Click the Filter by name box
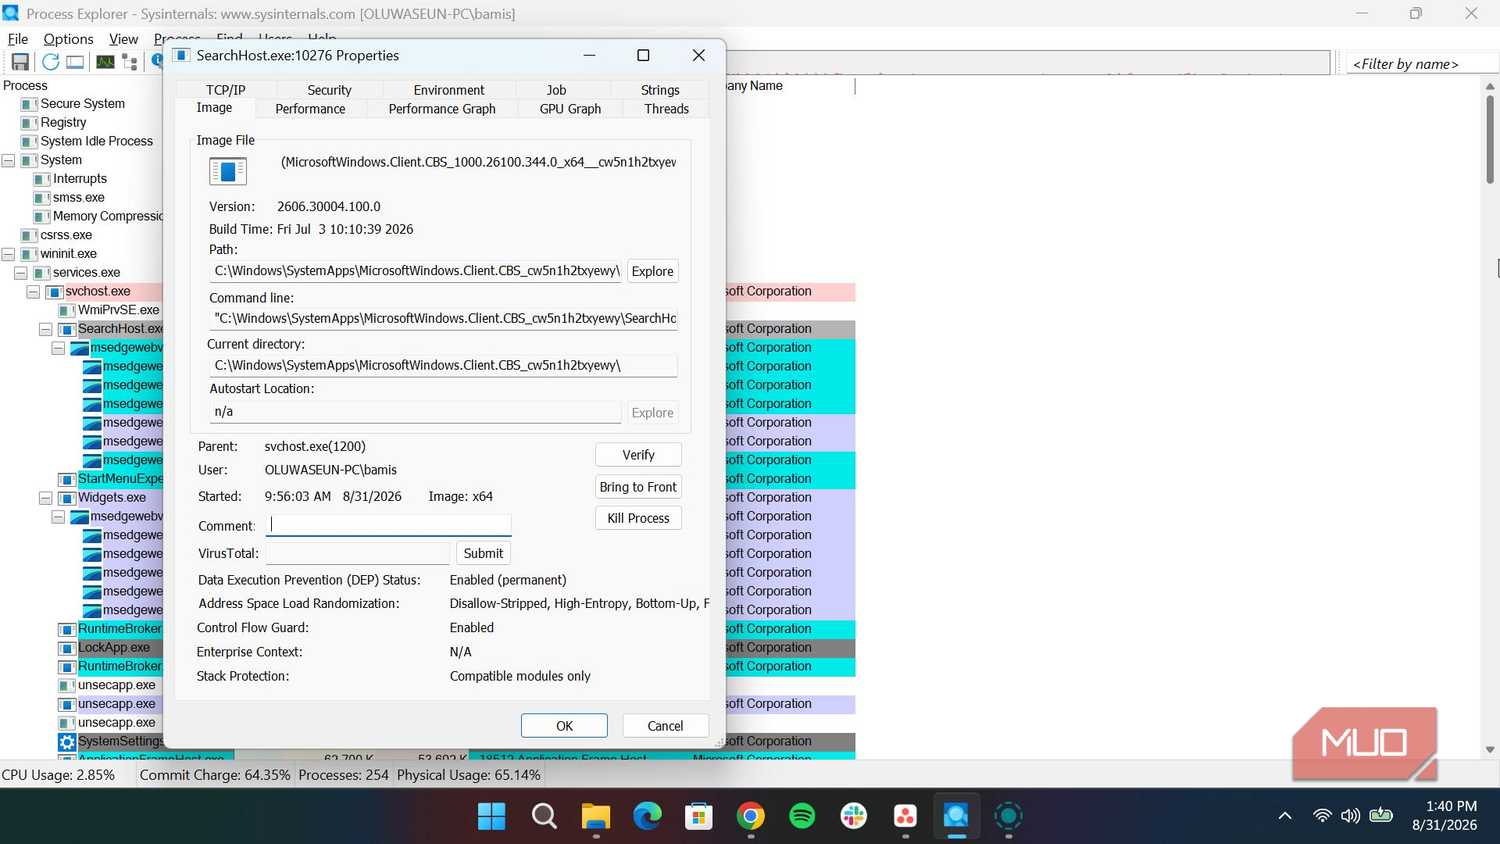The width and height of the screenshot is (1500, 844). [1421, 64]
